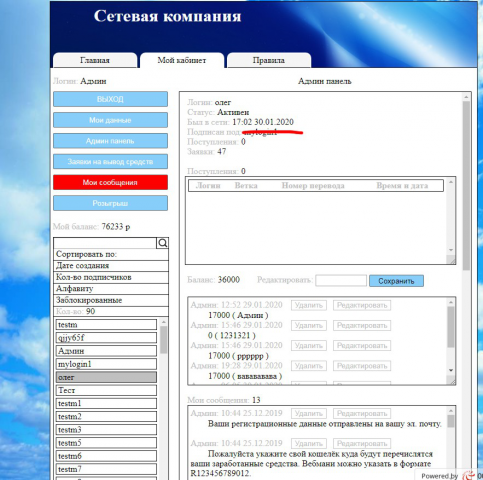Open Заявки на вывод средств
This screenshot has height=480, width=483.
[110, 162]
